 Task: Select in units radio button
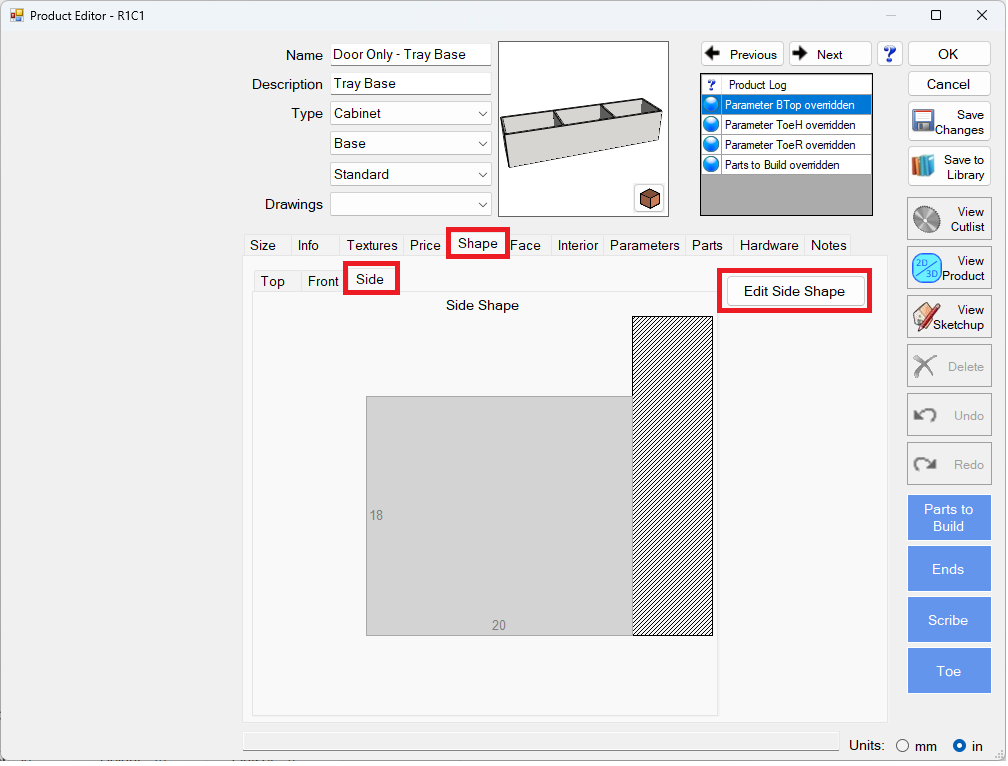959,745
